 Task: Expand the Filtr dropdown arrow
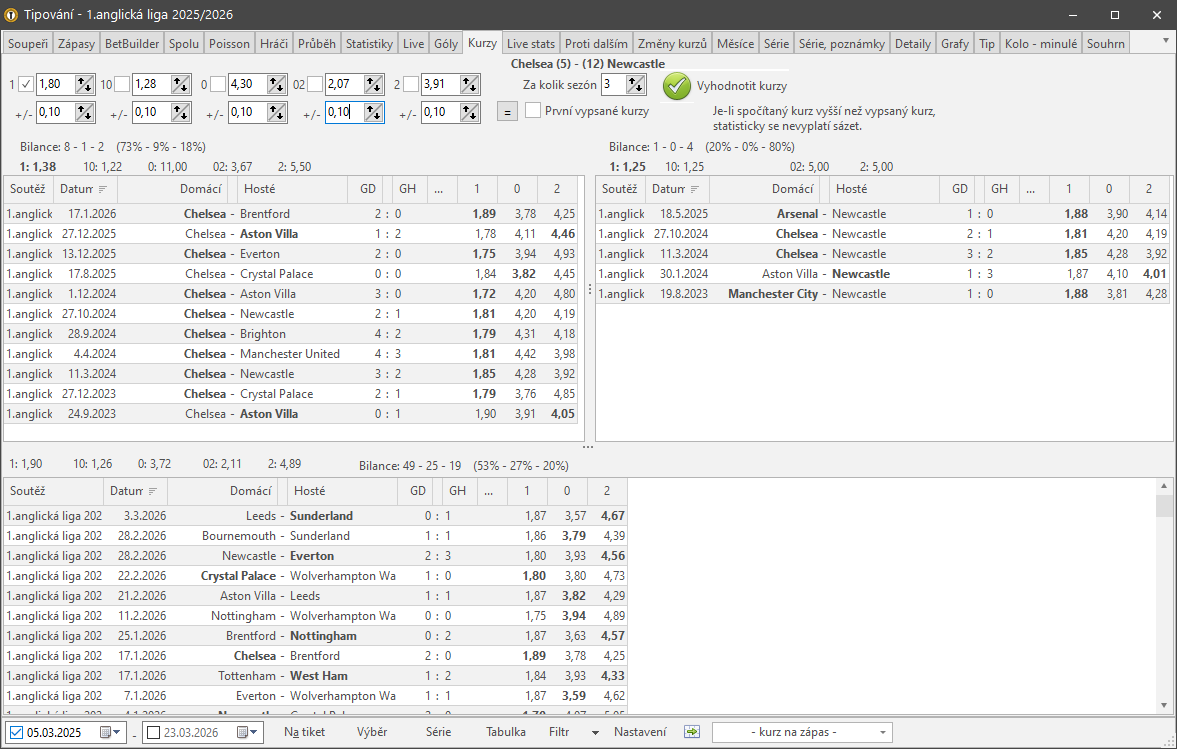595,732
